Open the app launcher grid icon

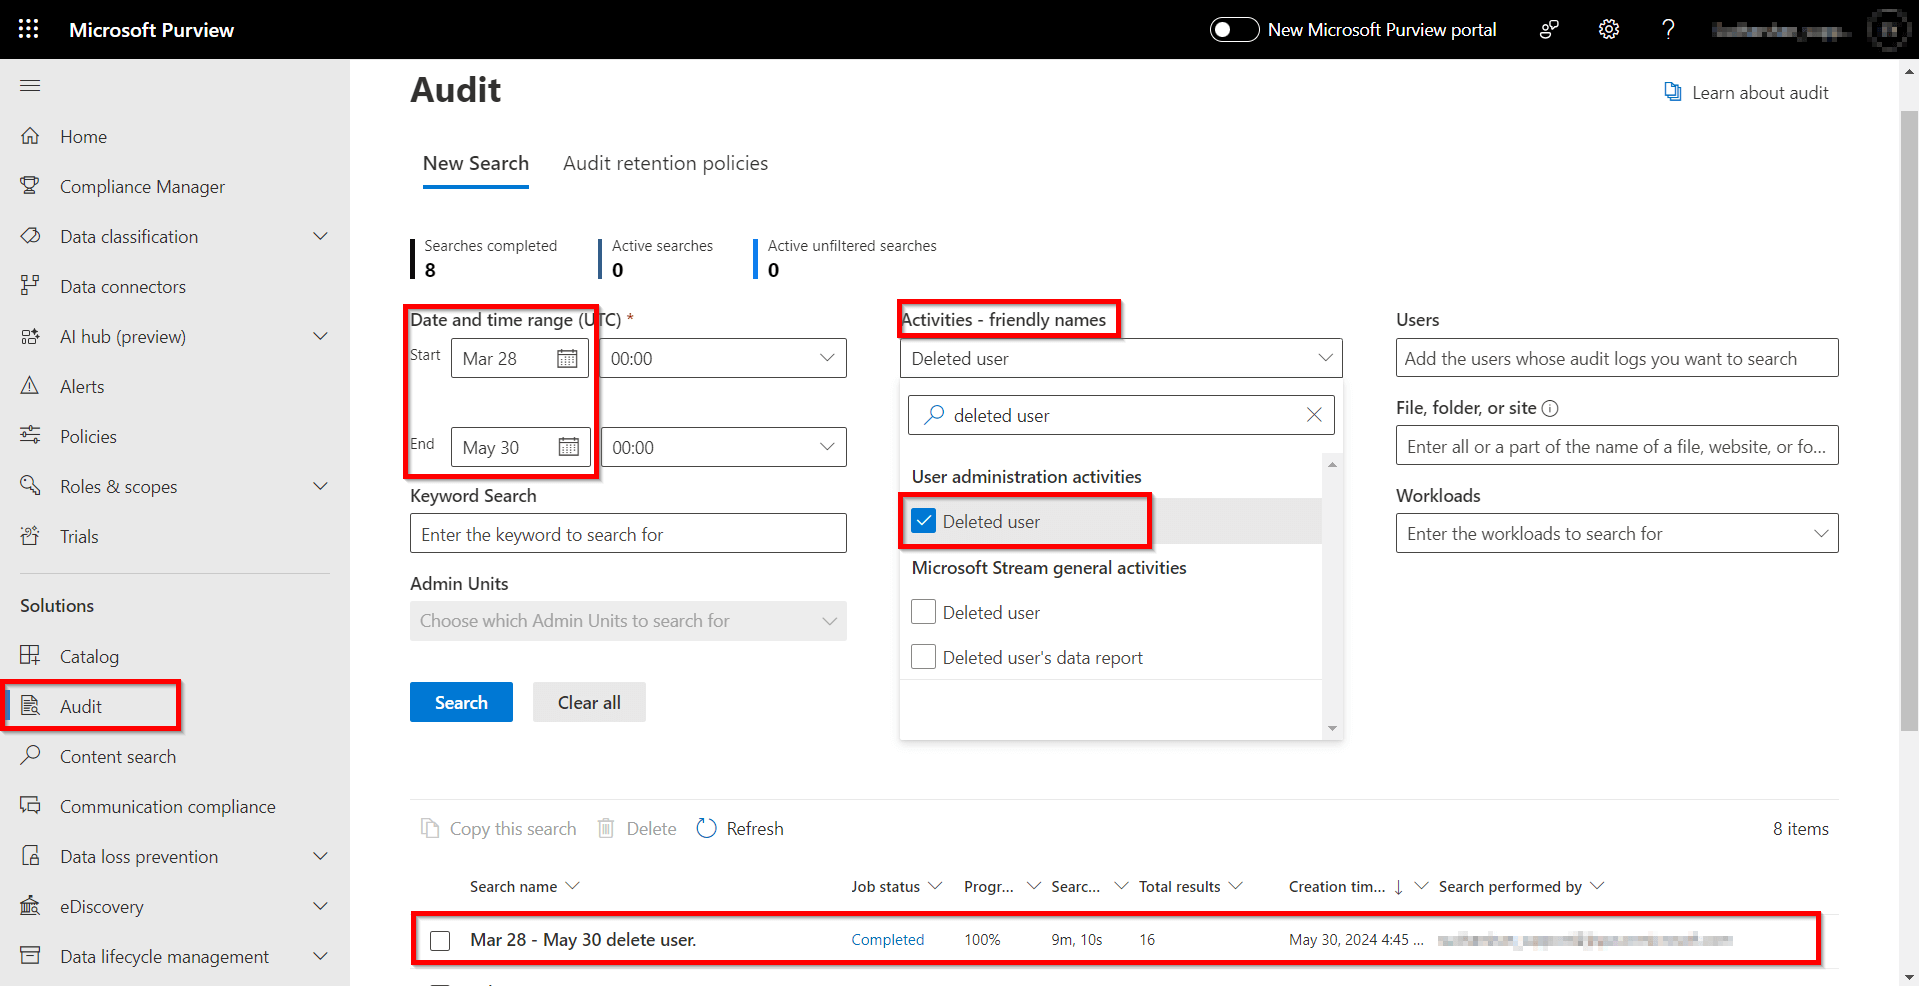pos(29,29)
